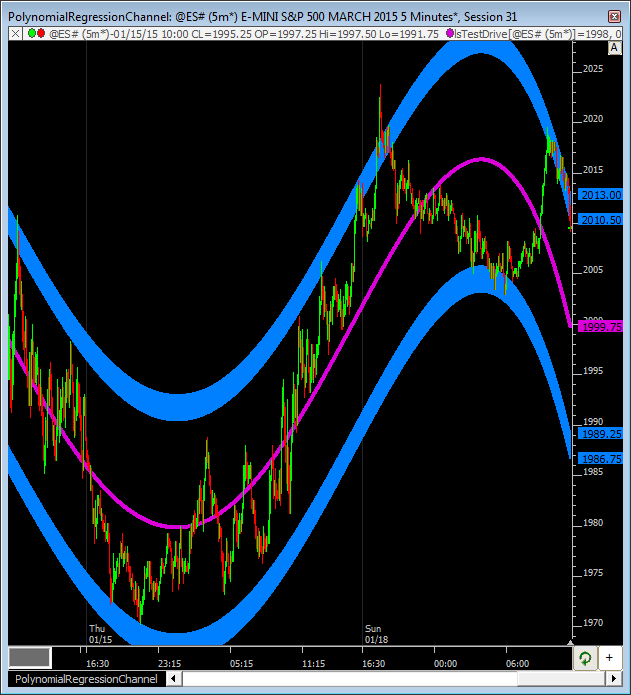Click the 1986.75 blue price label
Viewport: 631px width, 695px height.
[600, 458]
